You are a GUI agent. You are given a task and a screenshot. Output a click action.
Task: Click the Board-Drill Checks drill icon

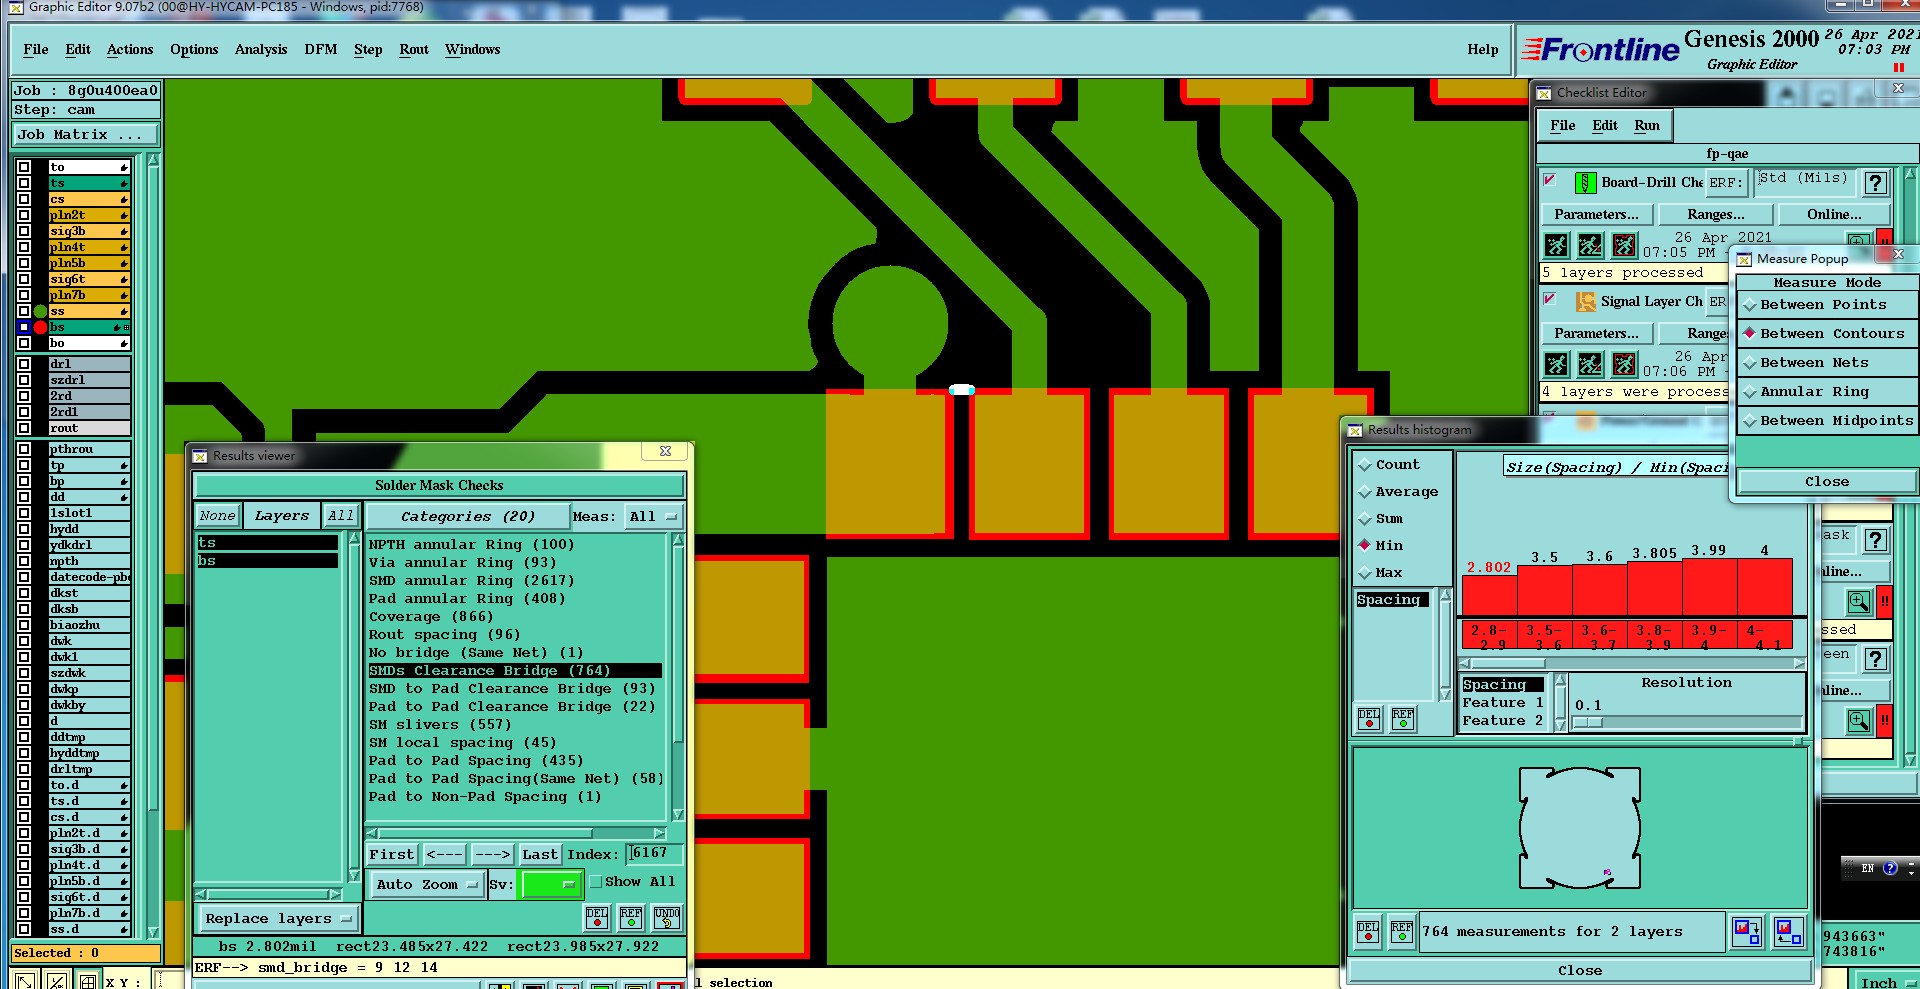(x=1585, y=183)
